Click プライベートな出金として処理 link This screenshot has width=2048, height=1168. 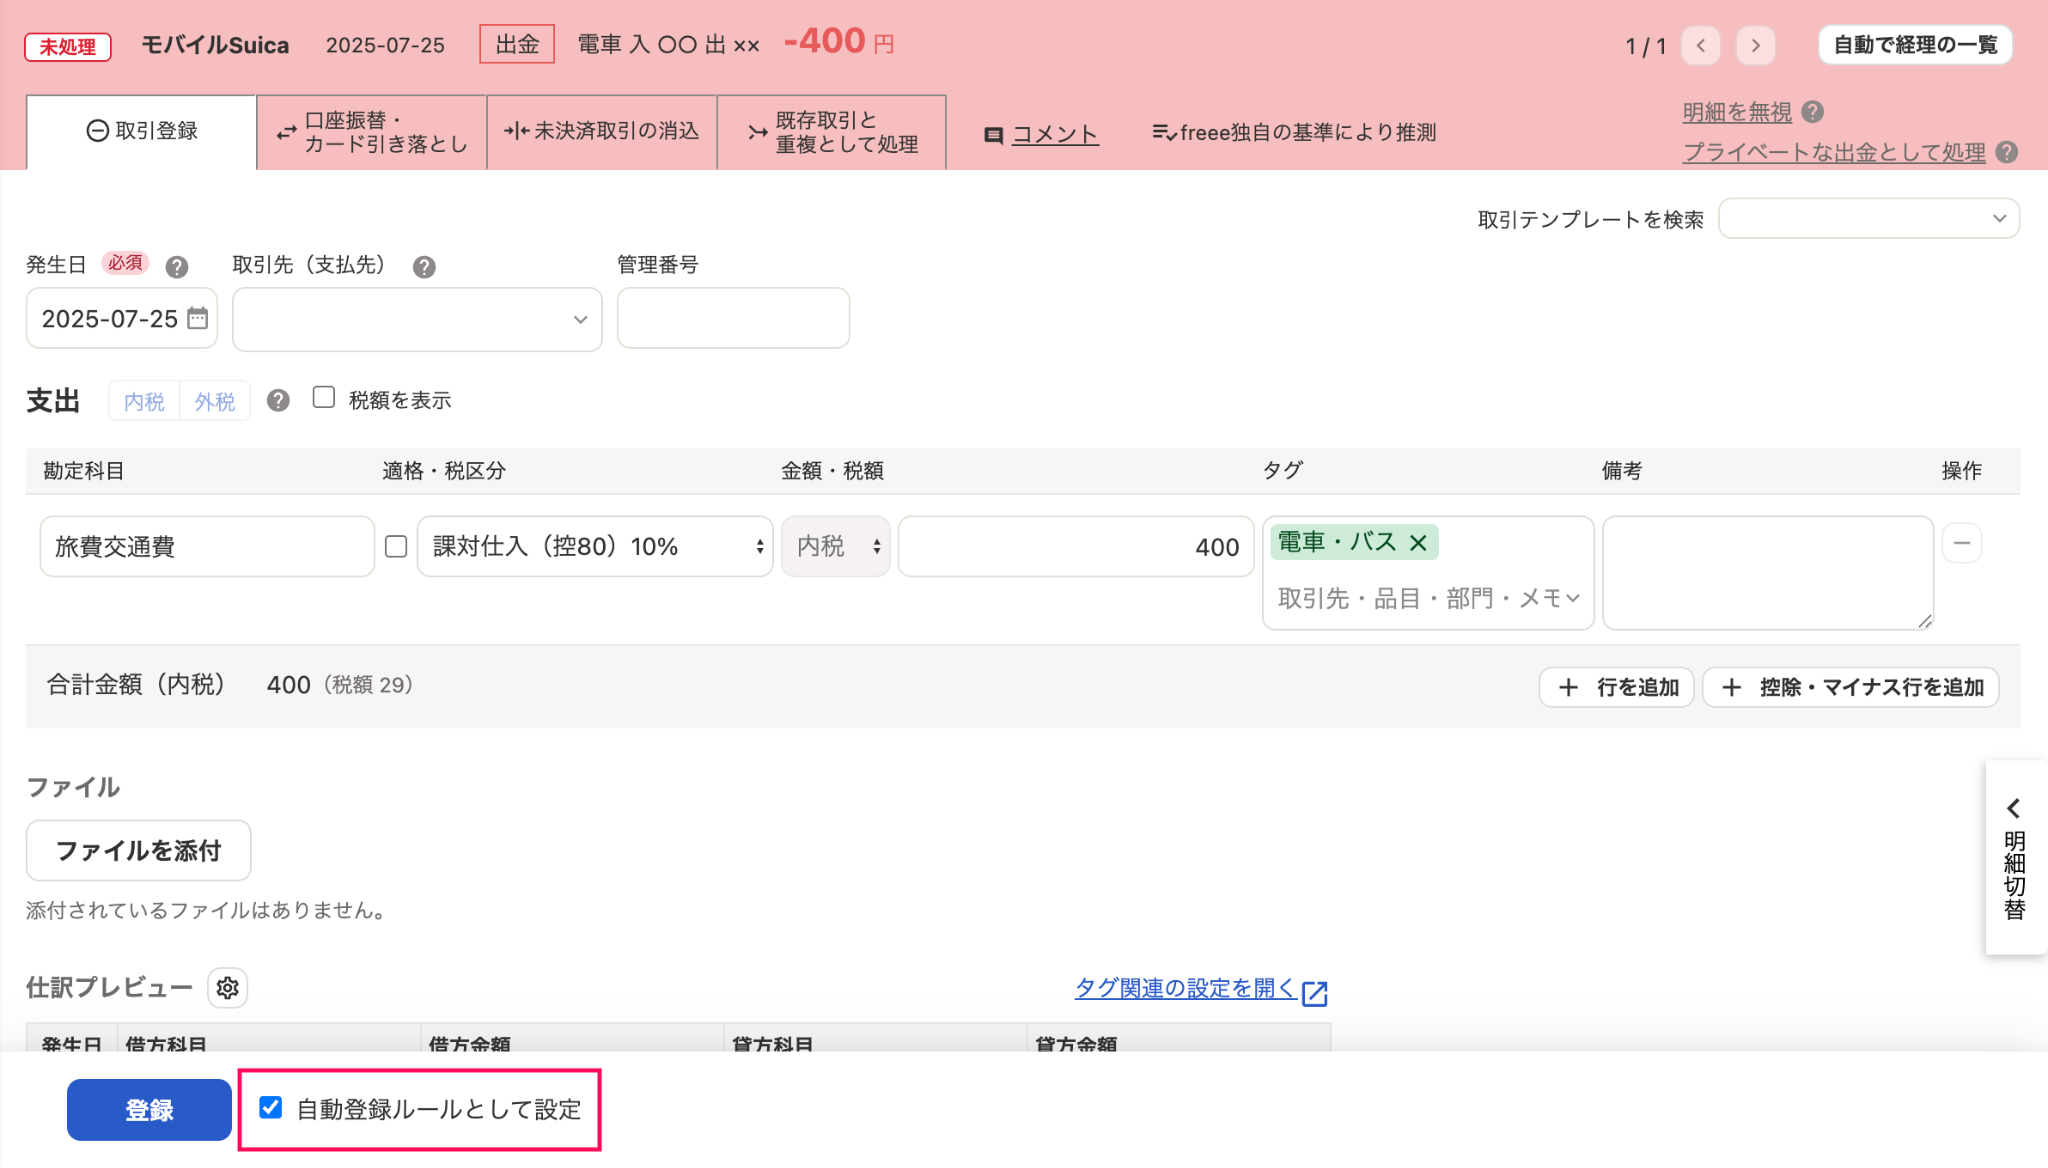(1834, 152)
